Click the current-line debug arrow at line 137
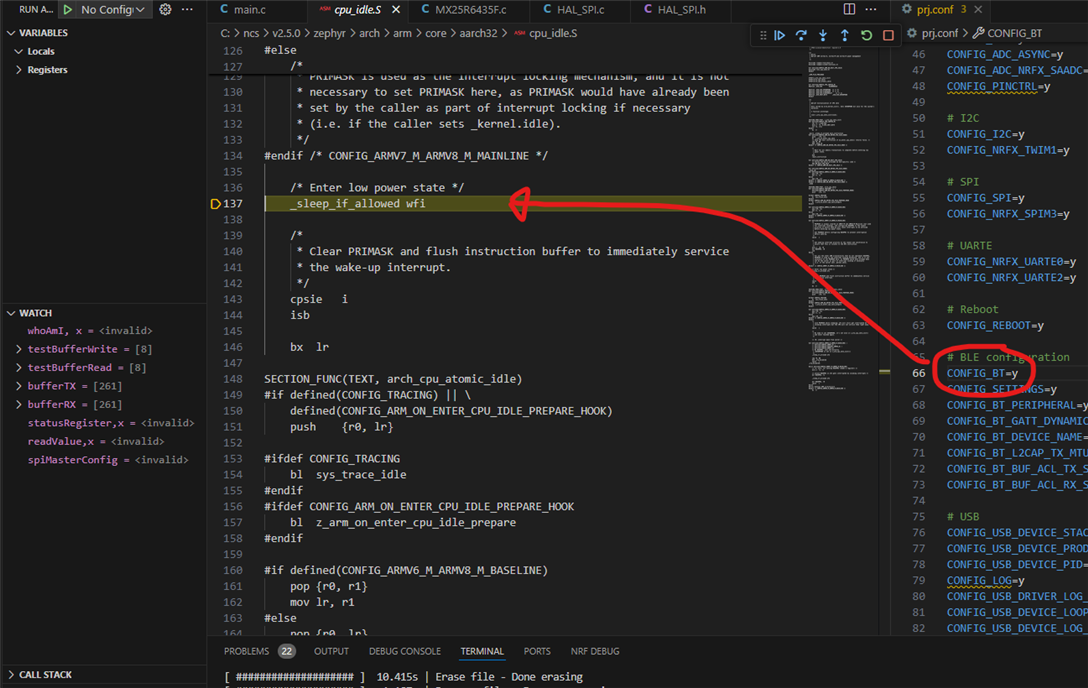The height and width of the screenshot is (688, 1088). point(215,204)
